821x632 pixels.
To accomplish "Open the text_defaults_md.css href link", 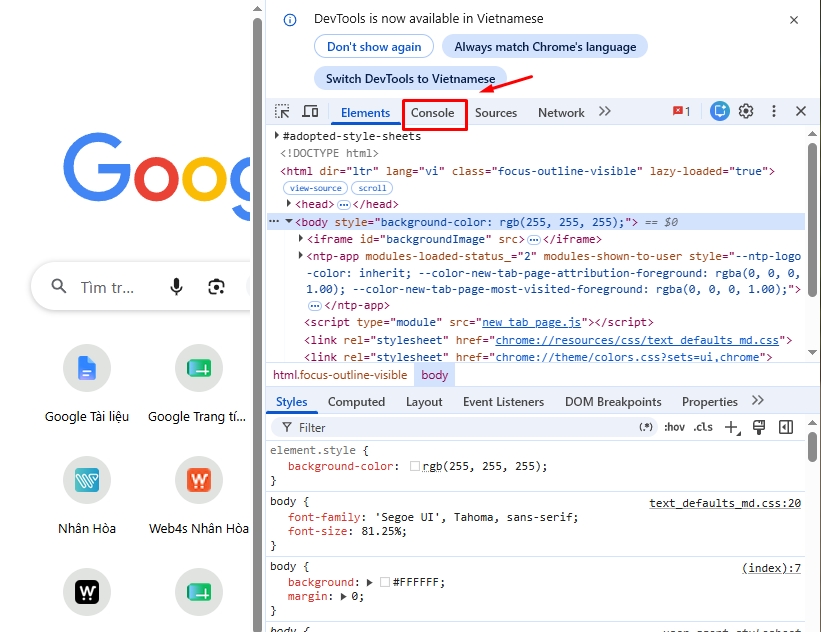I will coord(637,340).
